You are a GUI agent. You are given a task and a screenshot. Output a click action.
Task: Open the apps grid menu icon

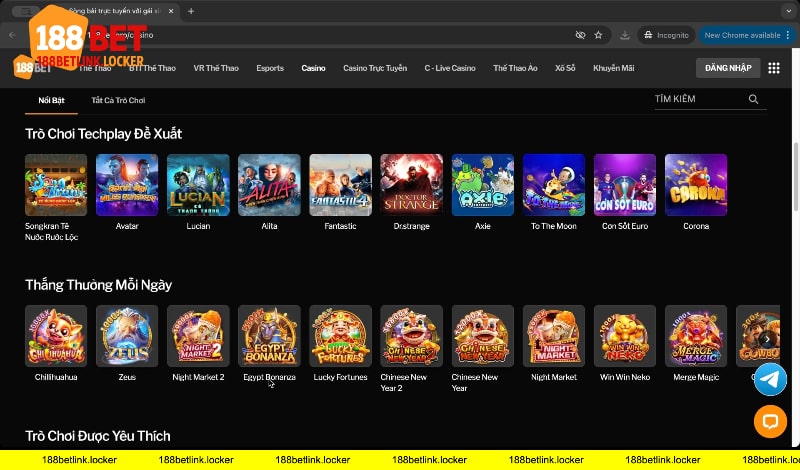coord(773,68)
